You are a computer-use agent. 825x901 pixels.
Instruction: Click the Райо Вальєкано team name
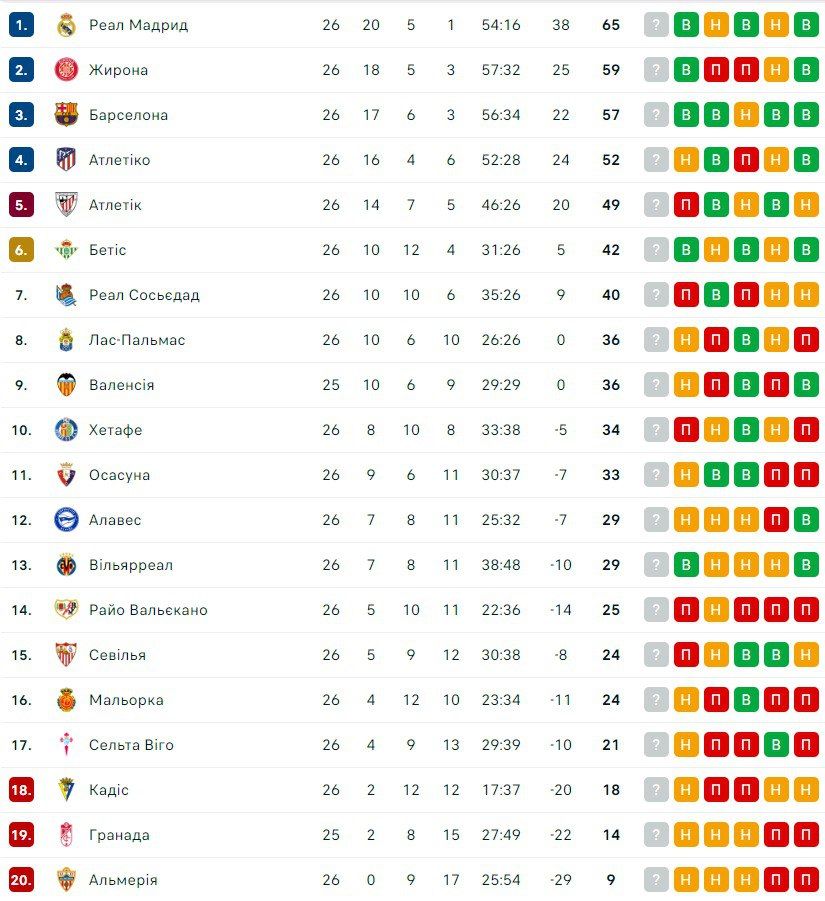[x=148, y=610]
